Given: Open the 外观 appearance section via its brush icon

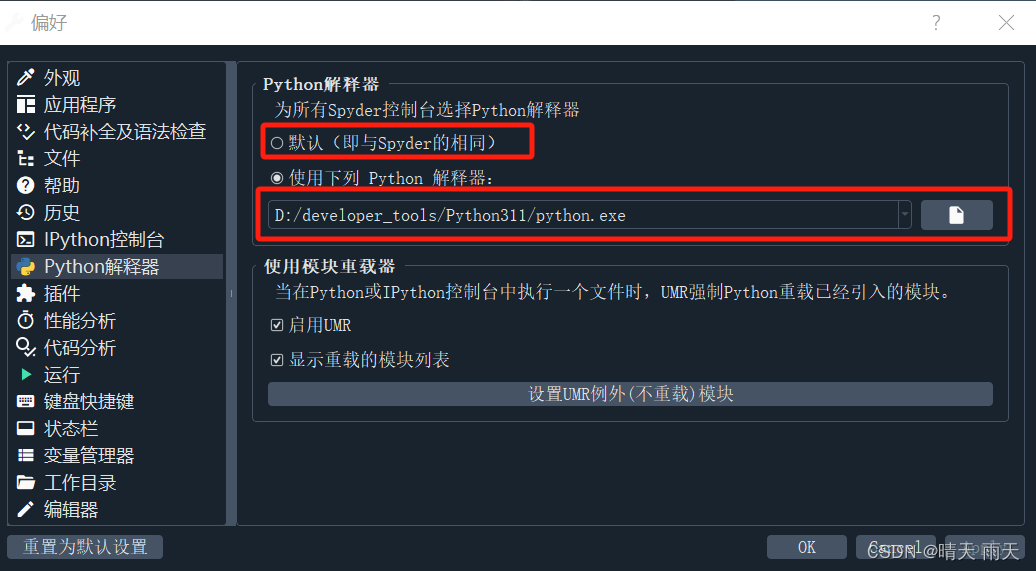Looking at the screenshot, I should click(x=25, y=77).
